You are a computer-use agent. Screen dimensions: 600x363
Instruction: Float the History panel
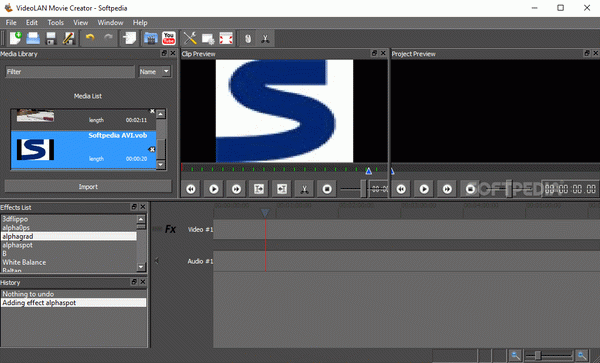pos(134,282)
